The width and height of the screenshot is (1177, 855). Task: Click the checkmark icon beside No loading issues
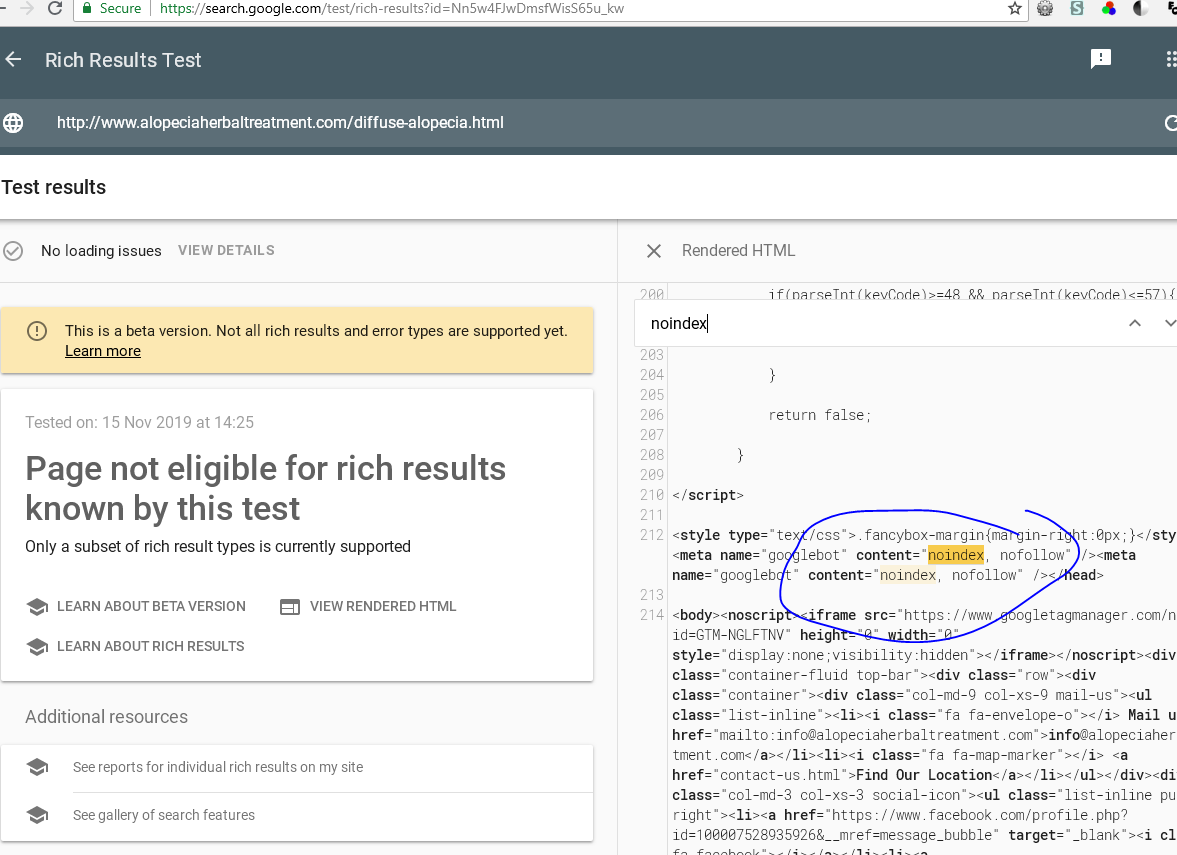point(13,251)
